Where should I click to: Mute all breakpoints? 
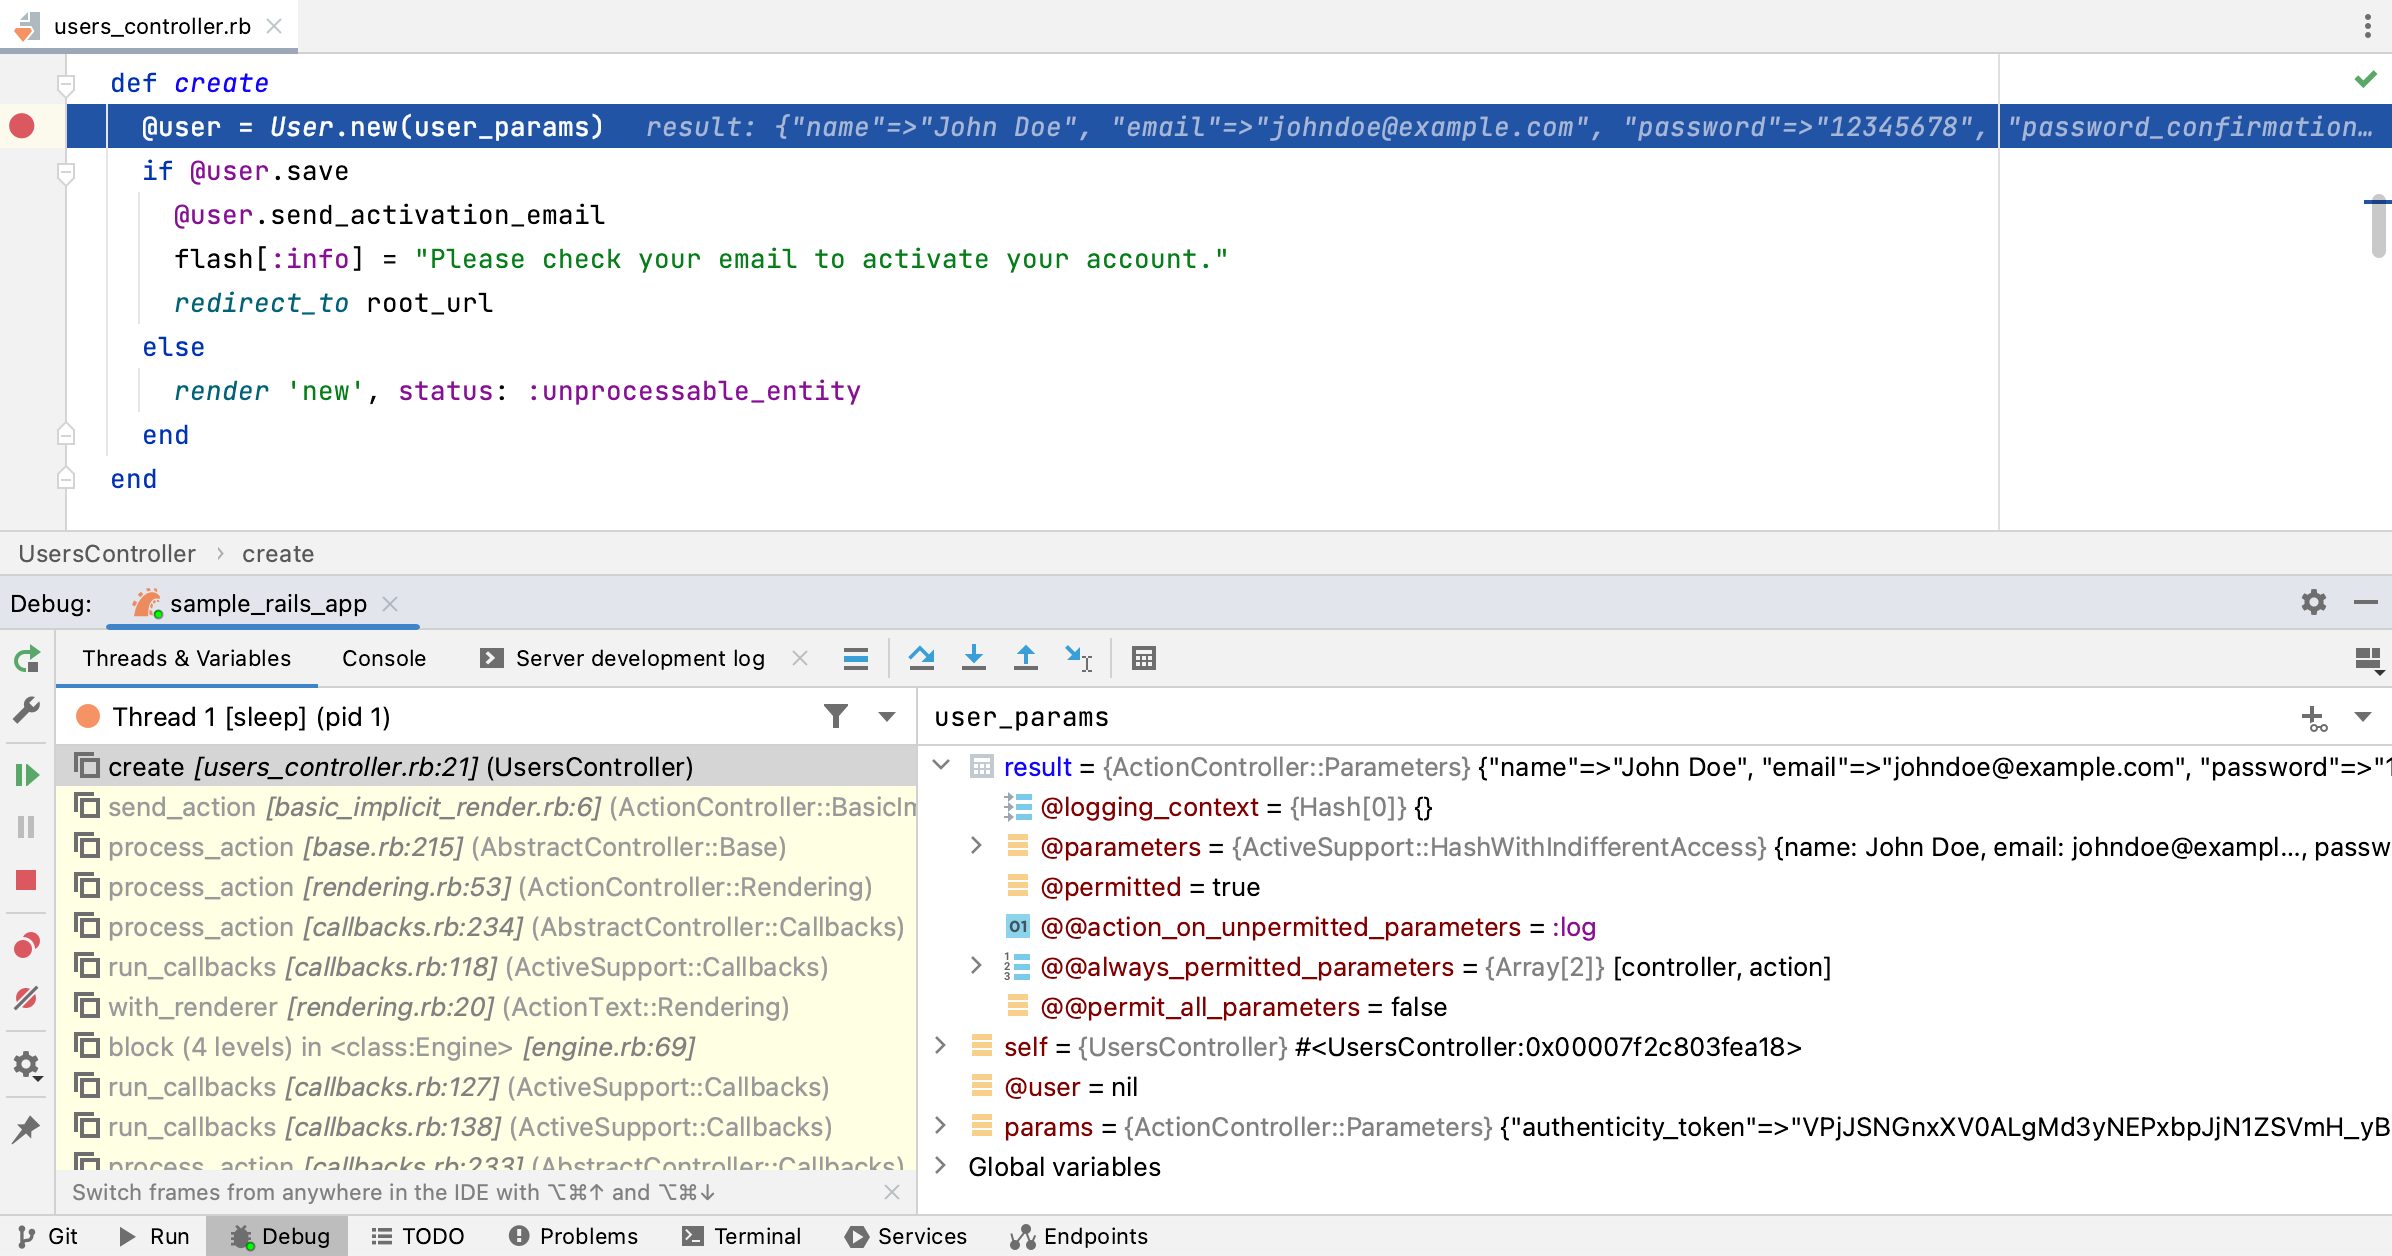27,997
